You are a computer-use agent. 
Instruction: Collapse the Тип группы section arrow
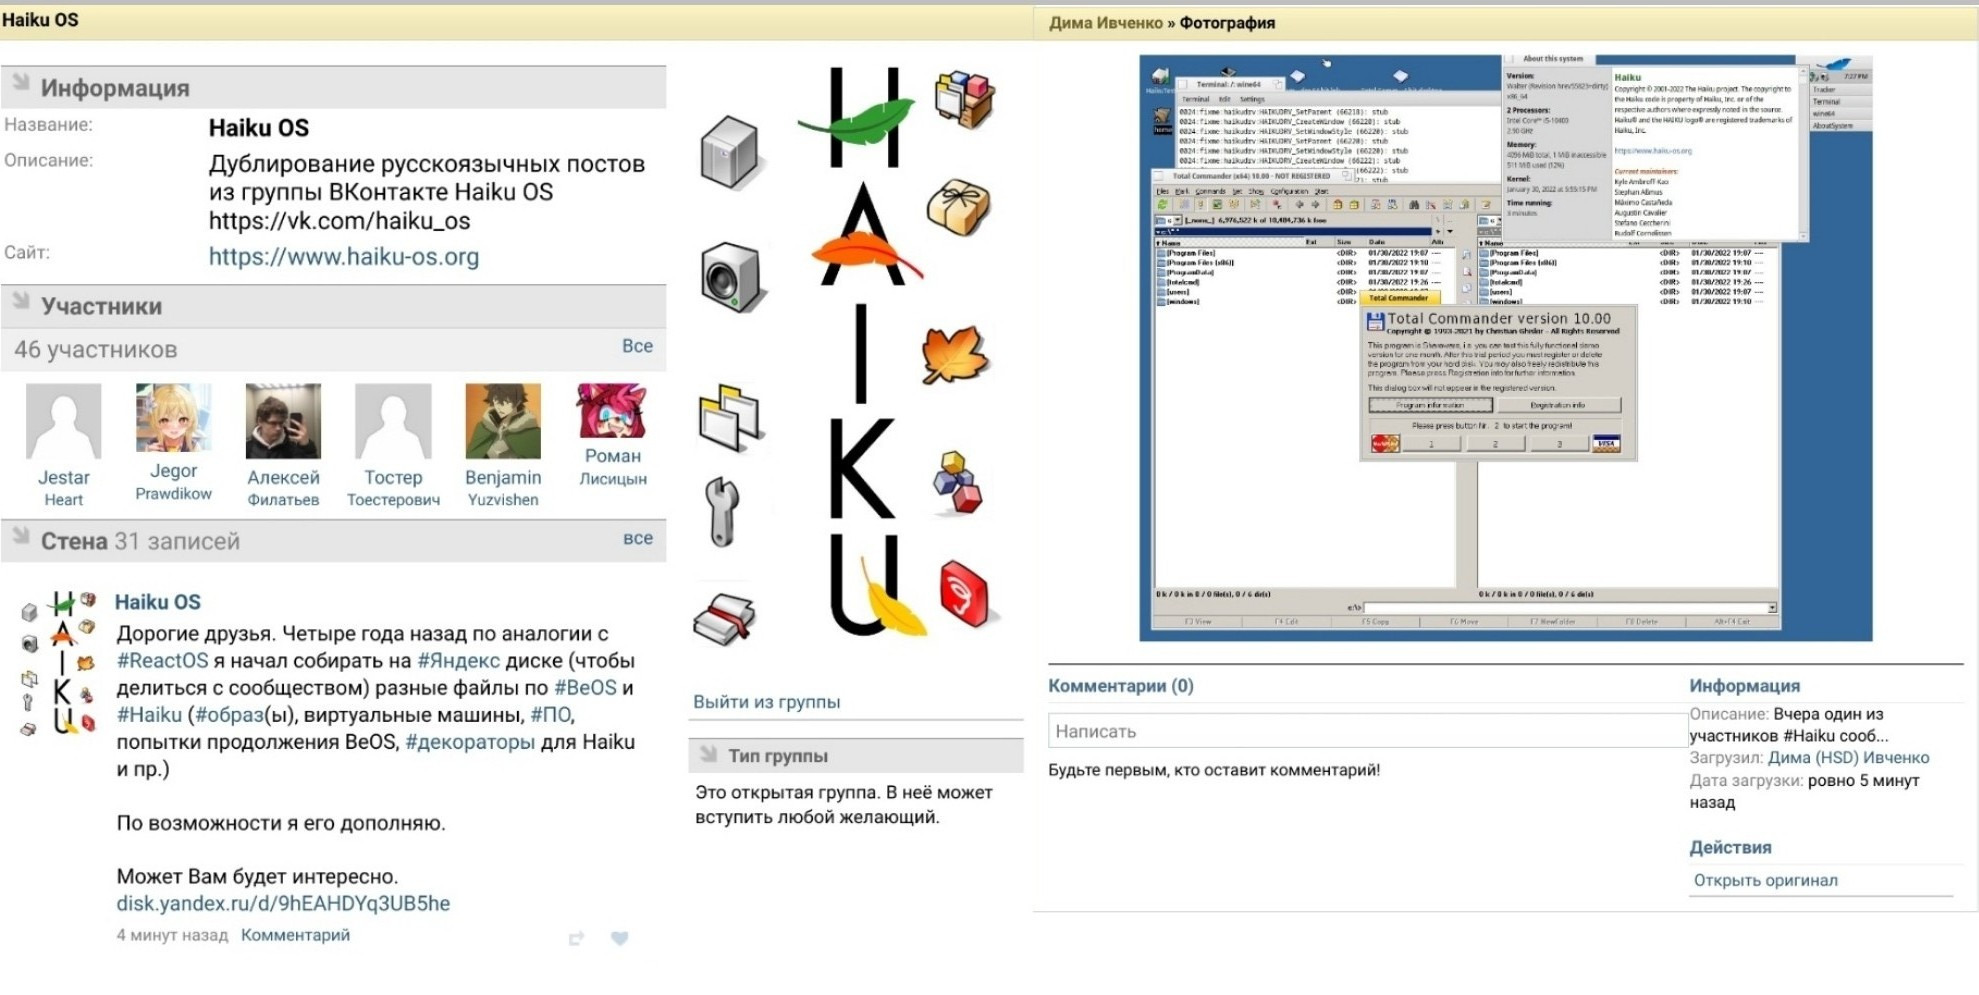click(708, 754)
